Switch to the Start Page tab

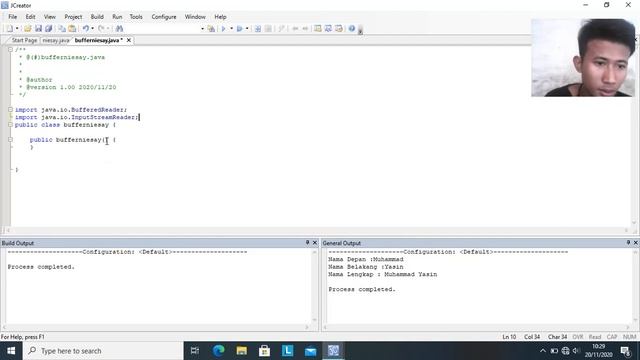24,40
